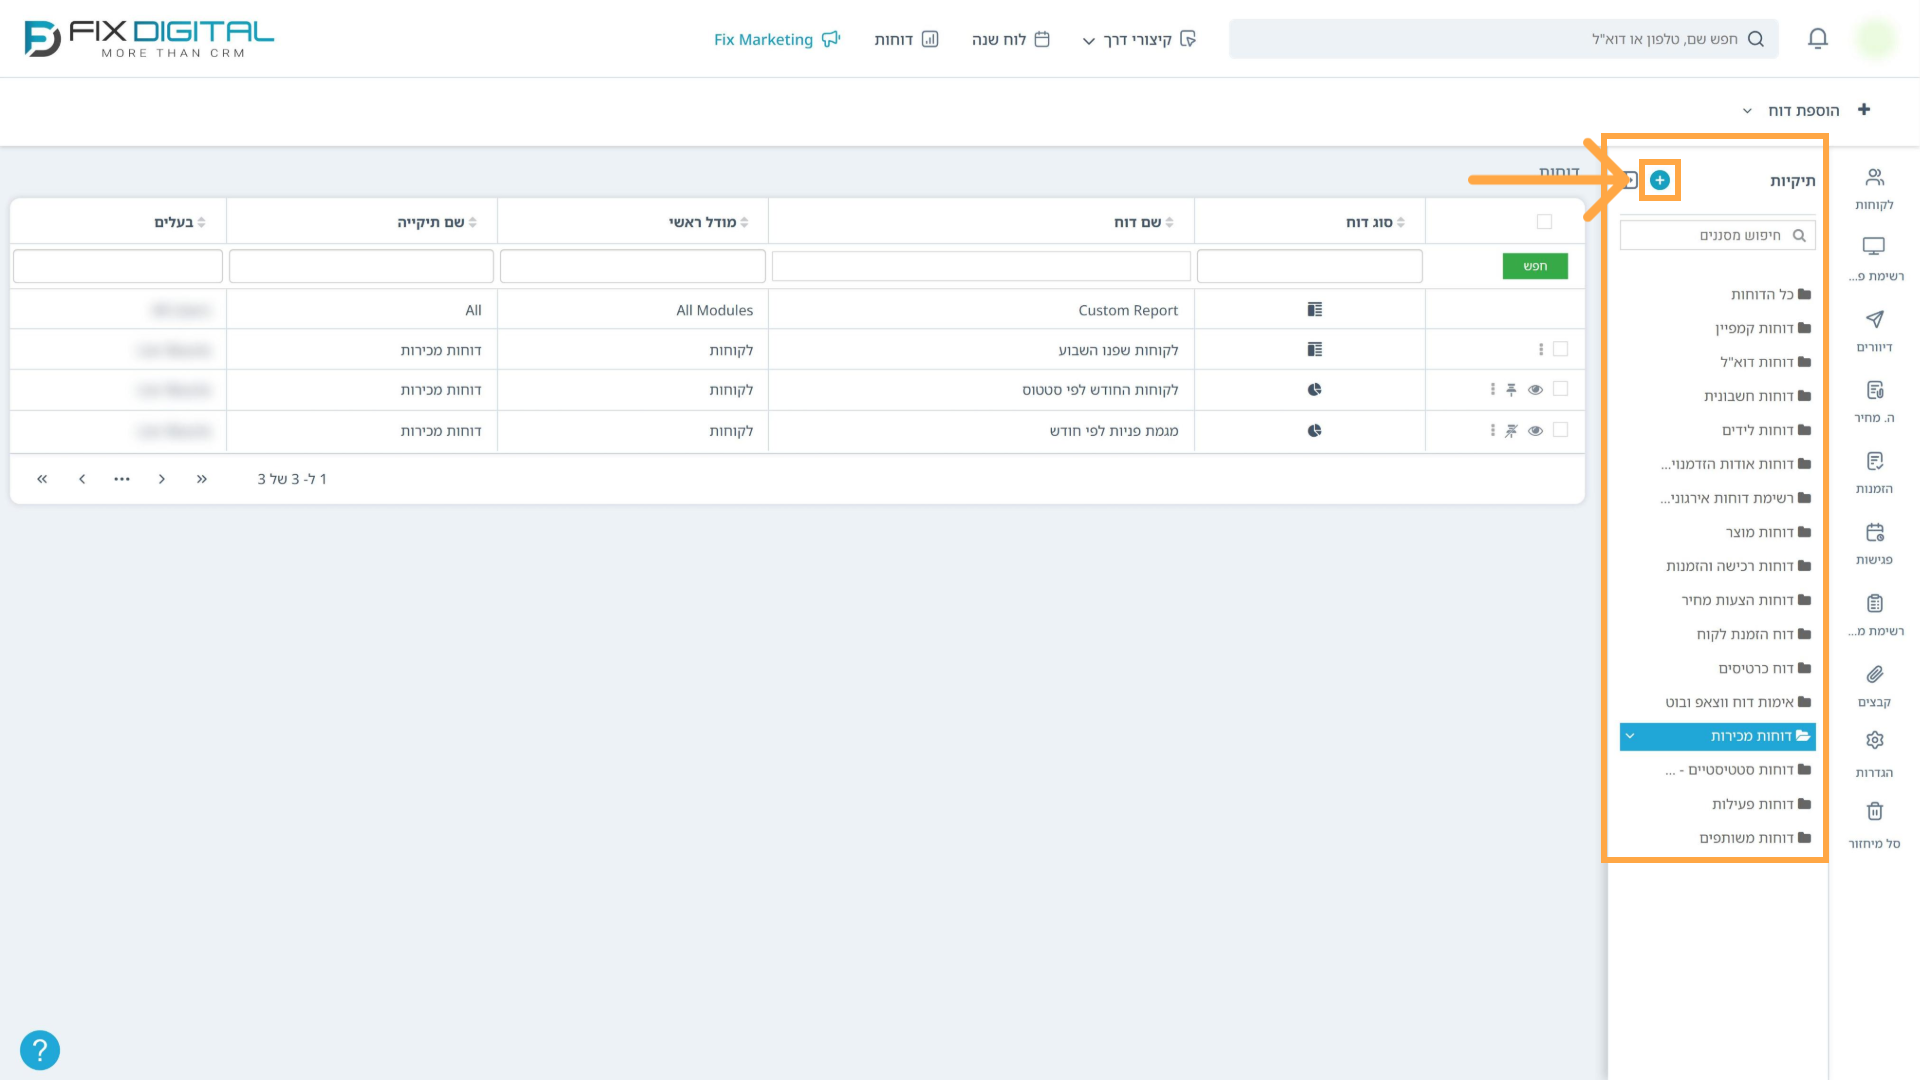Open the three-dot menu for מגמת פניות לפי חודש

1492,431
